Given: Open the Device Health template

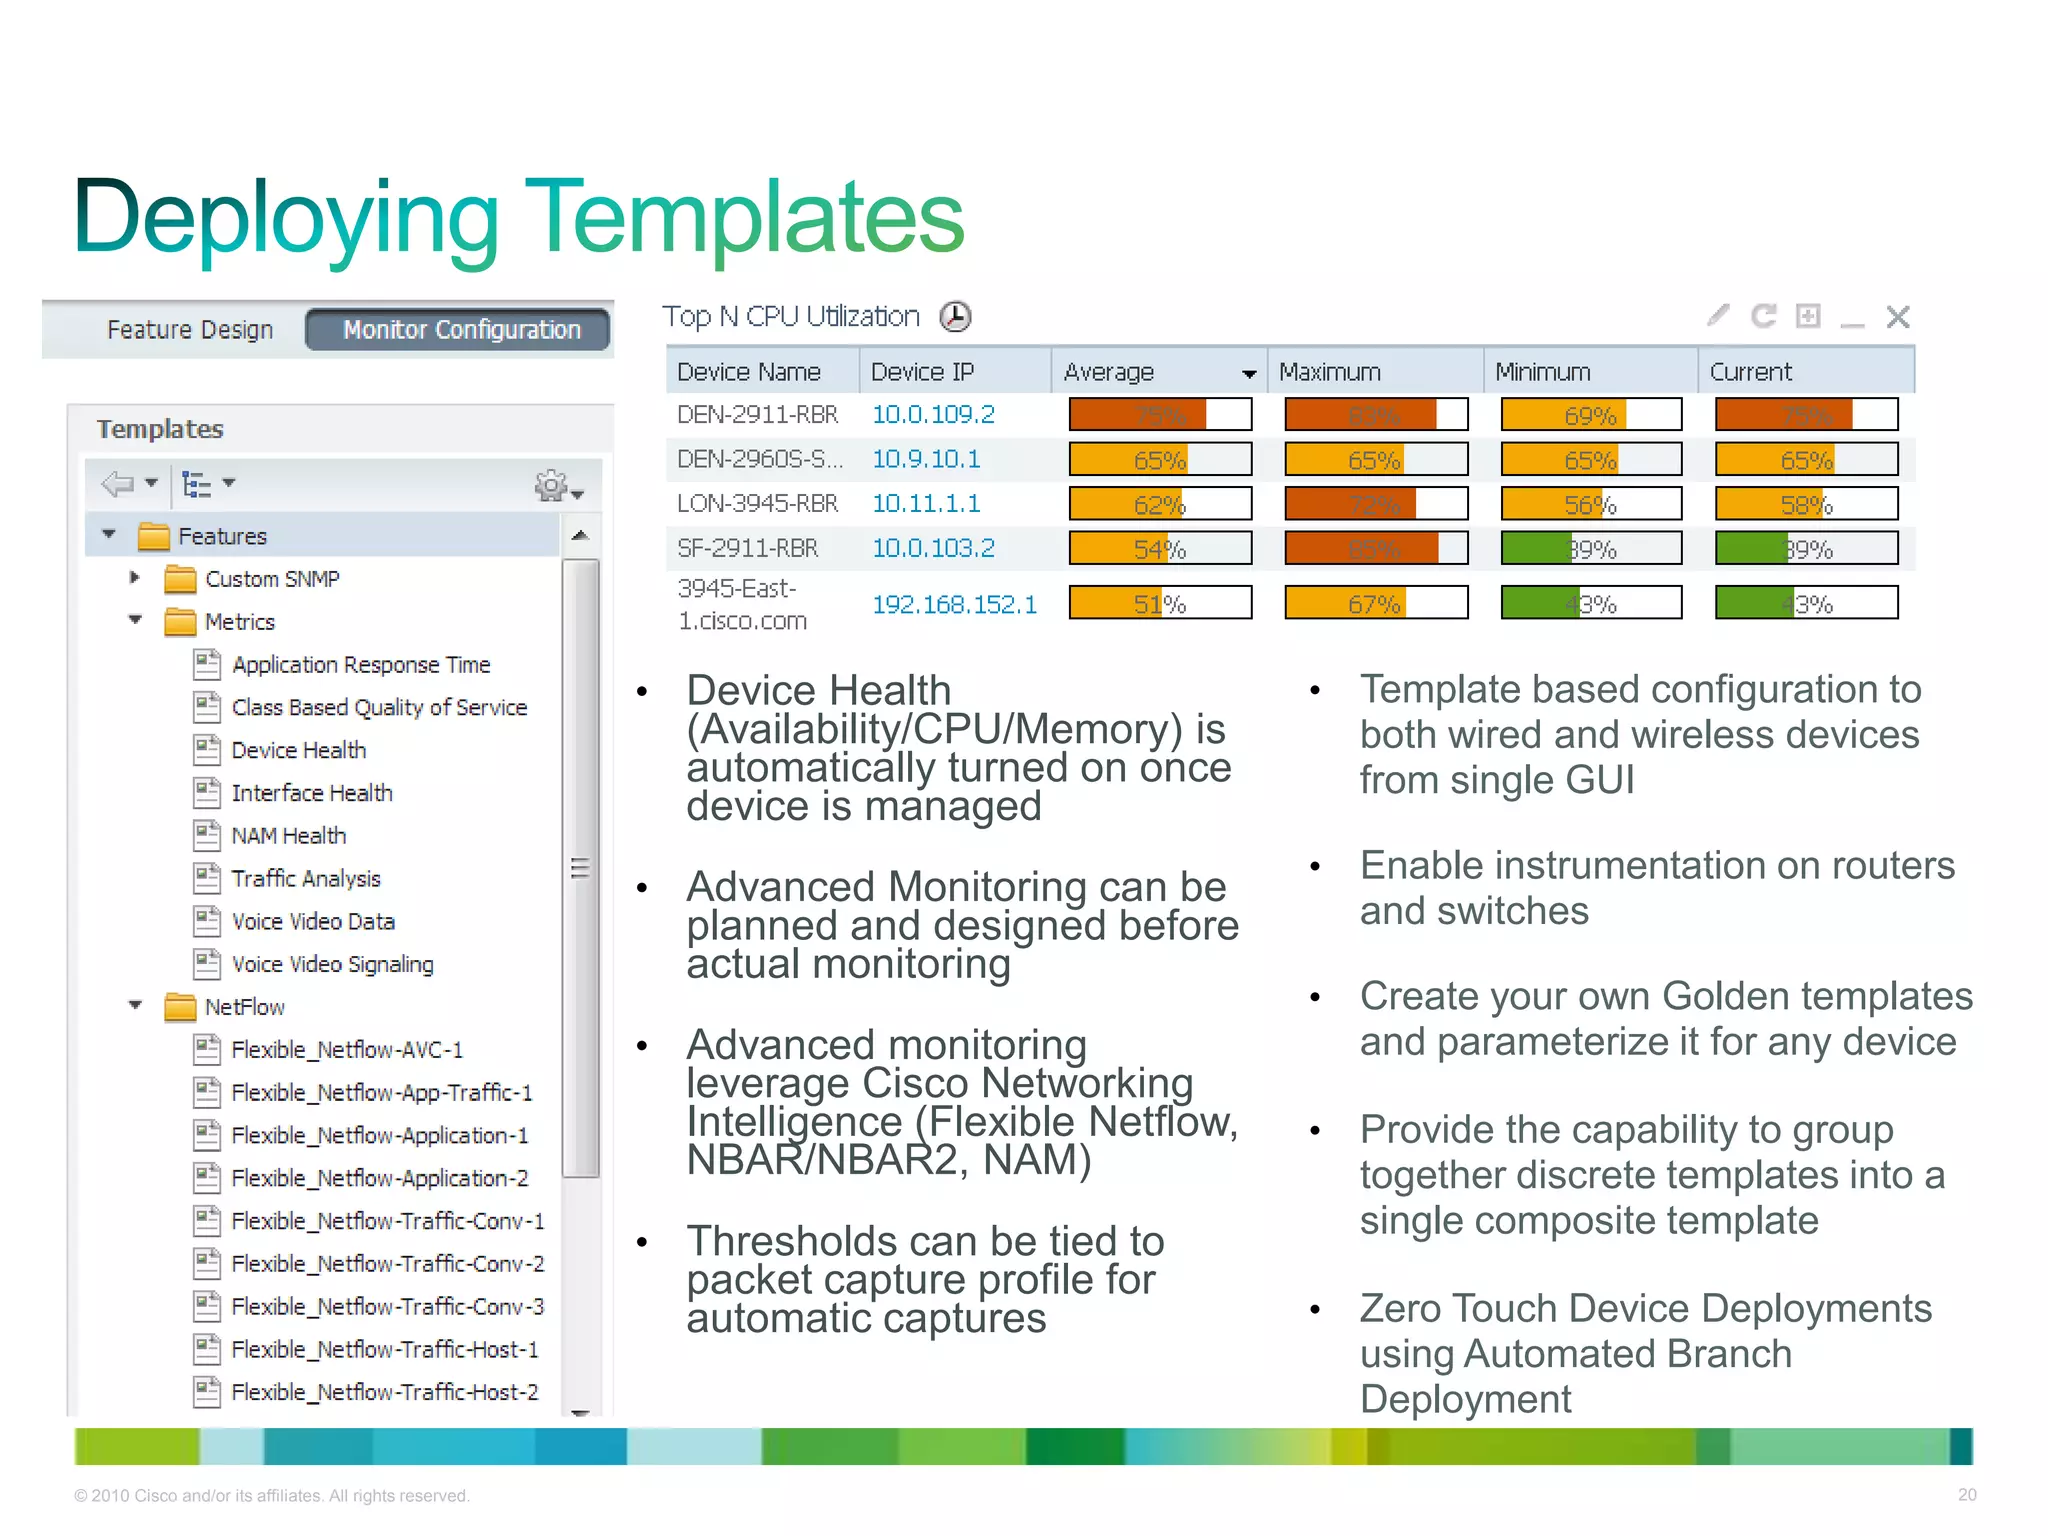Looking at the screenshot, I should (298, 750).
